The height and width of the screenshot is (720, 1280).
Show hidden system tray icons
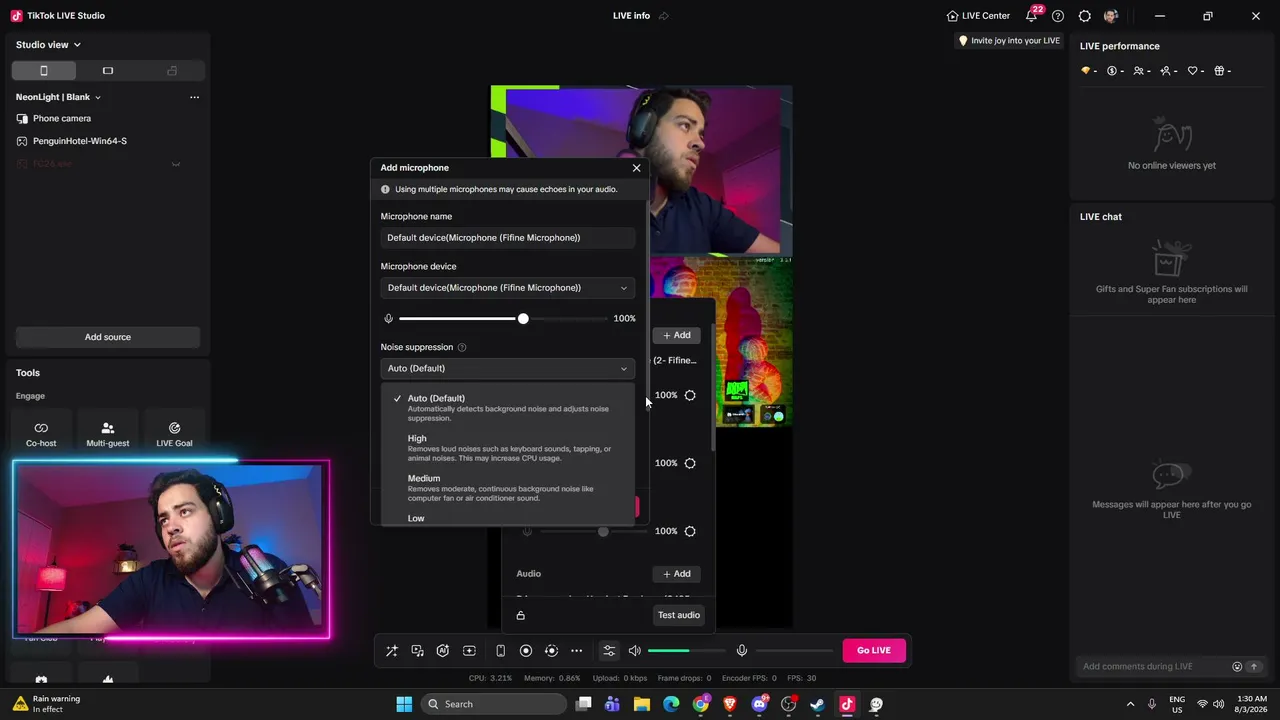pyautogui.click(x=1131, y=704)
